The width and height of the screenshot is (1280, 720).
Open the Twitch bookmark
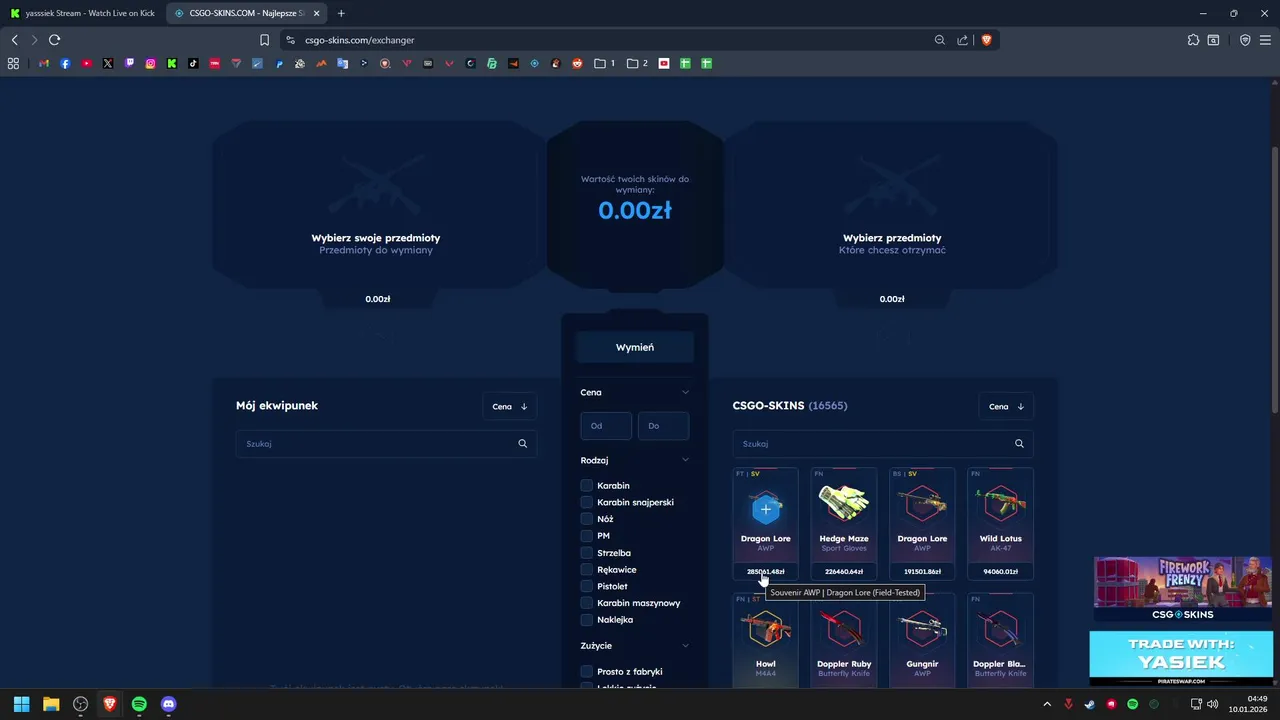129,63
